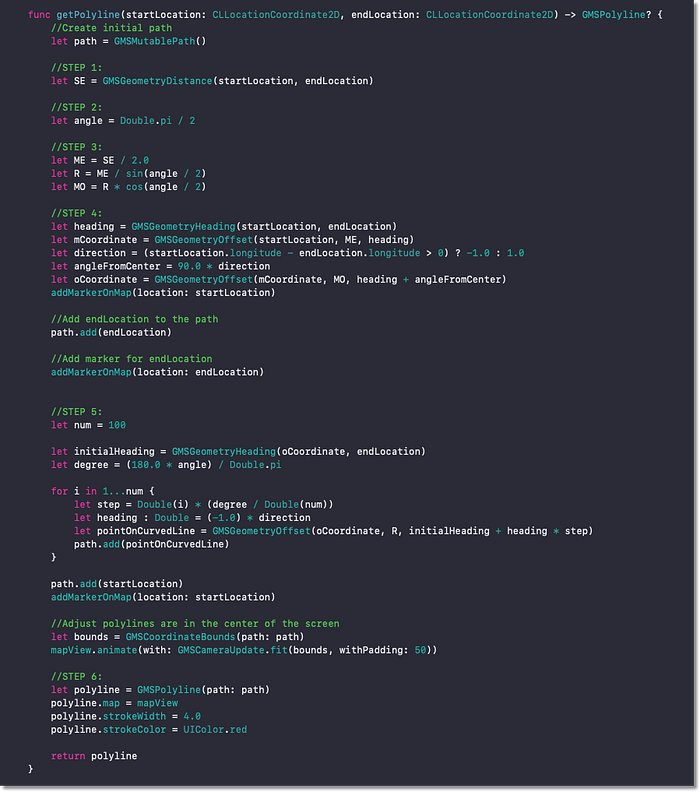Click 'mCoordinate' in its let declaration
700x792 pixels.
tap(105, 239)
